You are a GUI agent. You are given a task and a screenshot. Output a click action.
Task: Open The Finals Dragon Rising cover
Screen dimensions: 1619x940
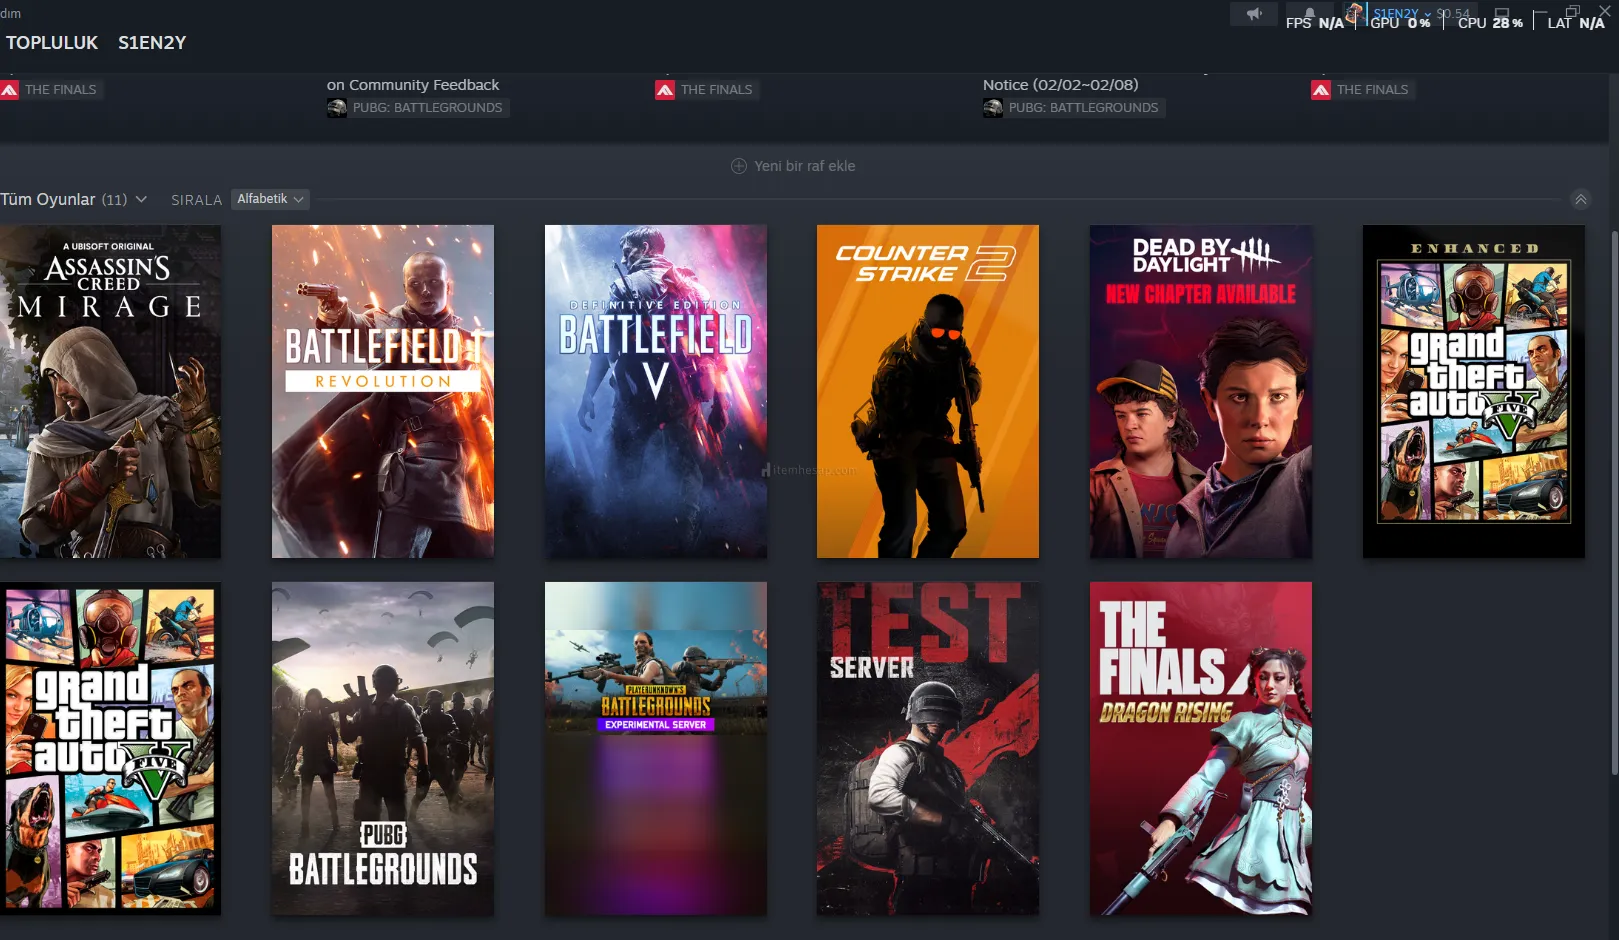[1200, 748]
